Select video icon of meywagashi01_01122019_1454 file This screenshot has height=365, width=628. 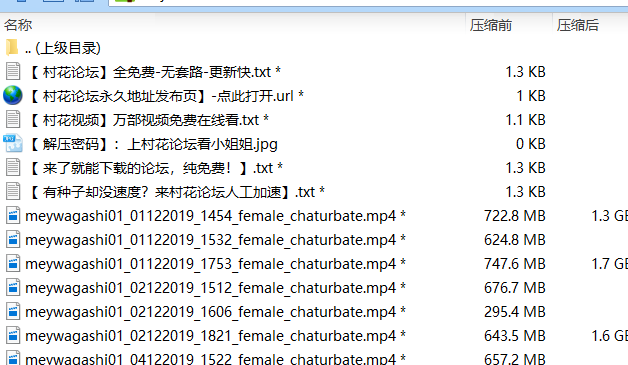point(13,216)
